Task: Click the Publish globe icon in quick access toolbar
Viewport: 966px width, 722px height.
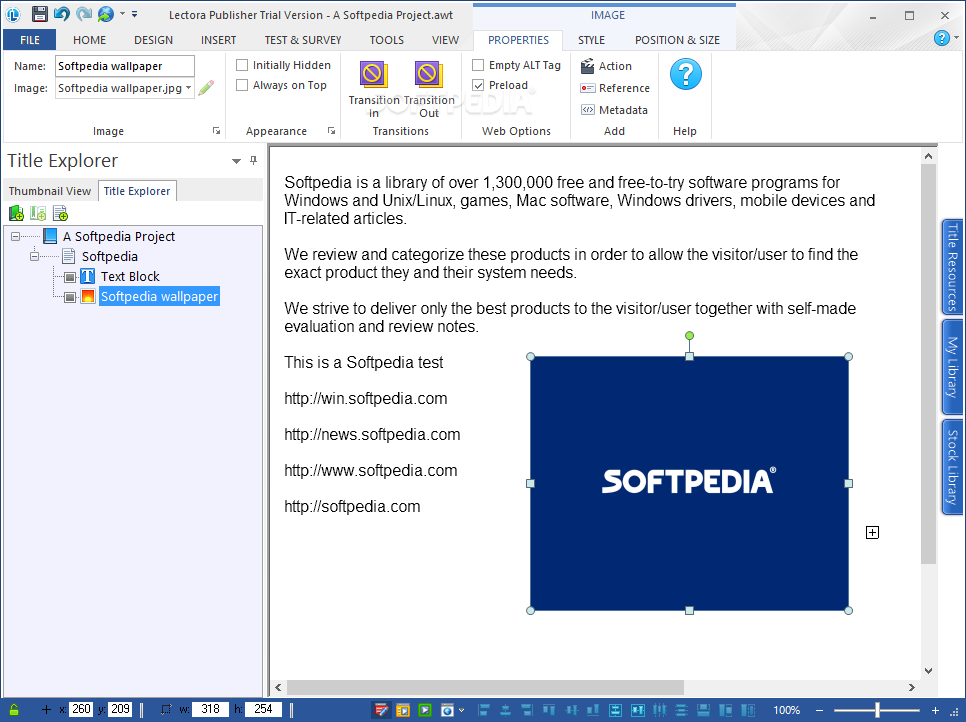Action: click(x=106, y=14)
